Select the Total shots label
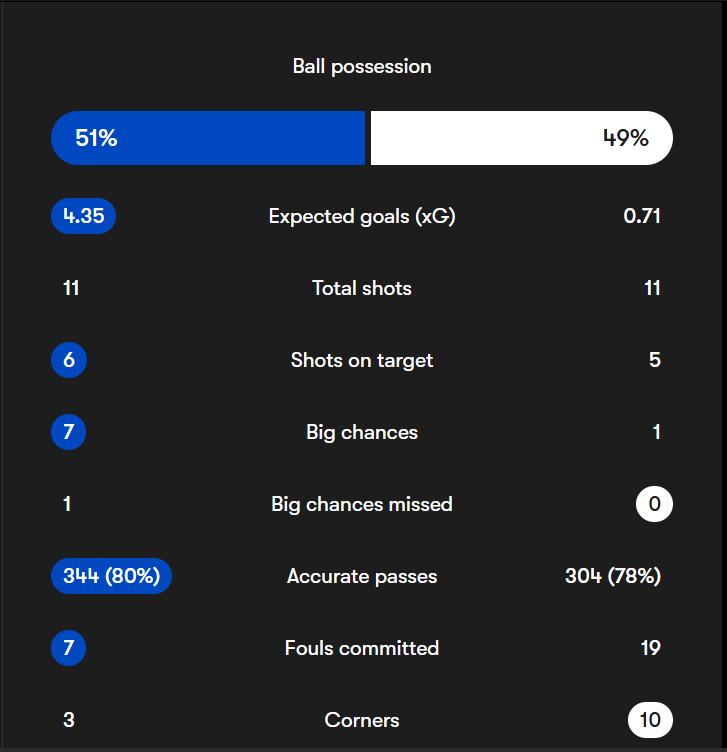 pos(362,288)
